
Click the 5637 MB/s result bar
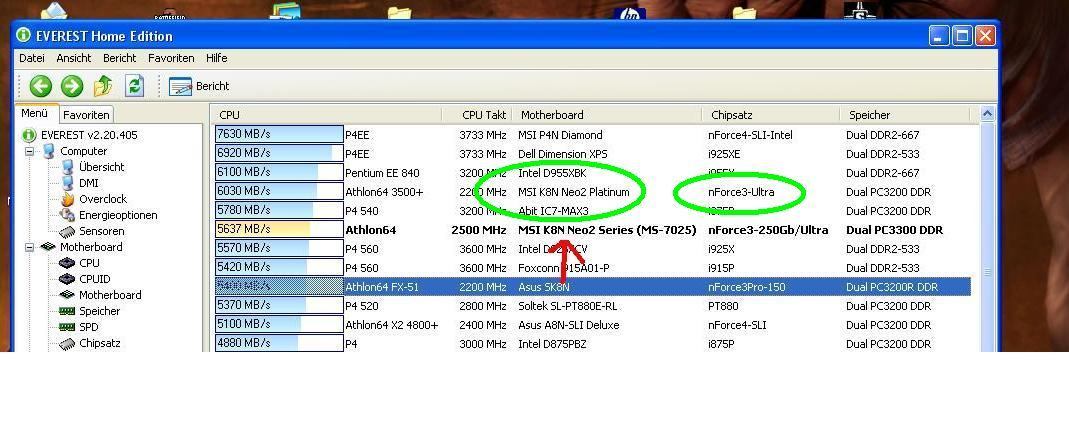tap(279, 229)
